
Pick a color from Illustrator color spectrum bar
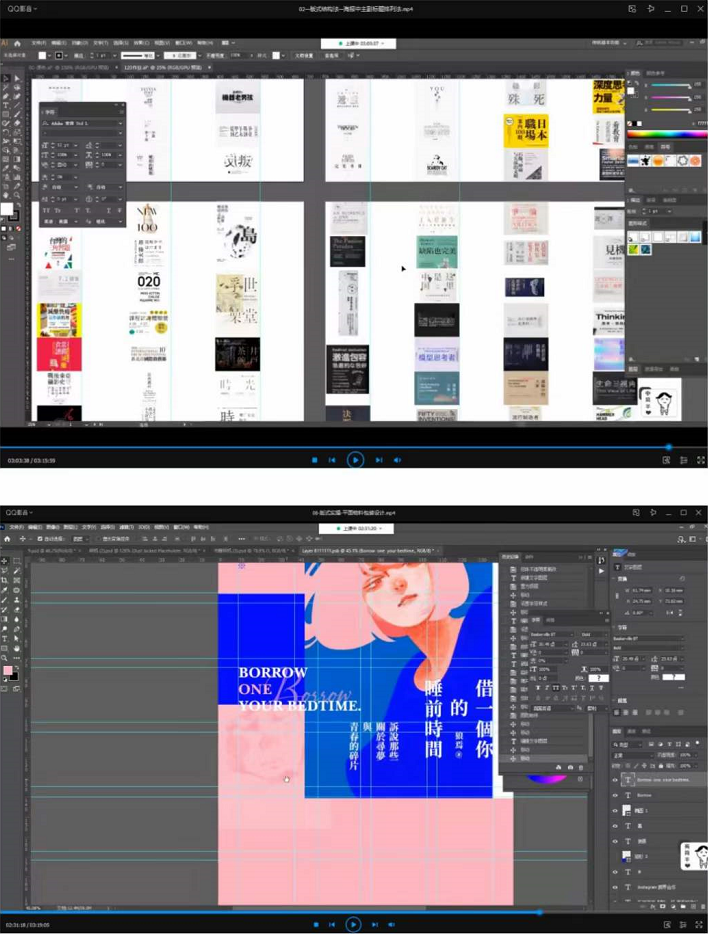coord(667,134)
